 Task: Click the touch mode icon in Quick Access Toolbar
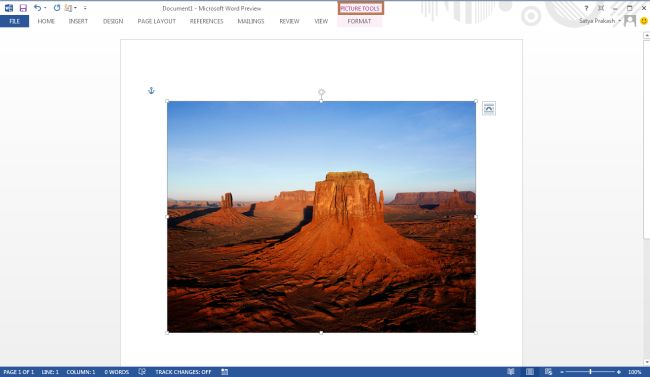pyautogui.click(x=69, y=8)
